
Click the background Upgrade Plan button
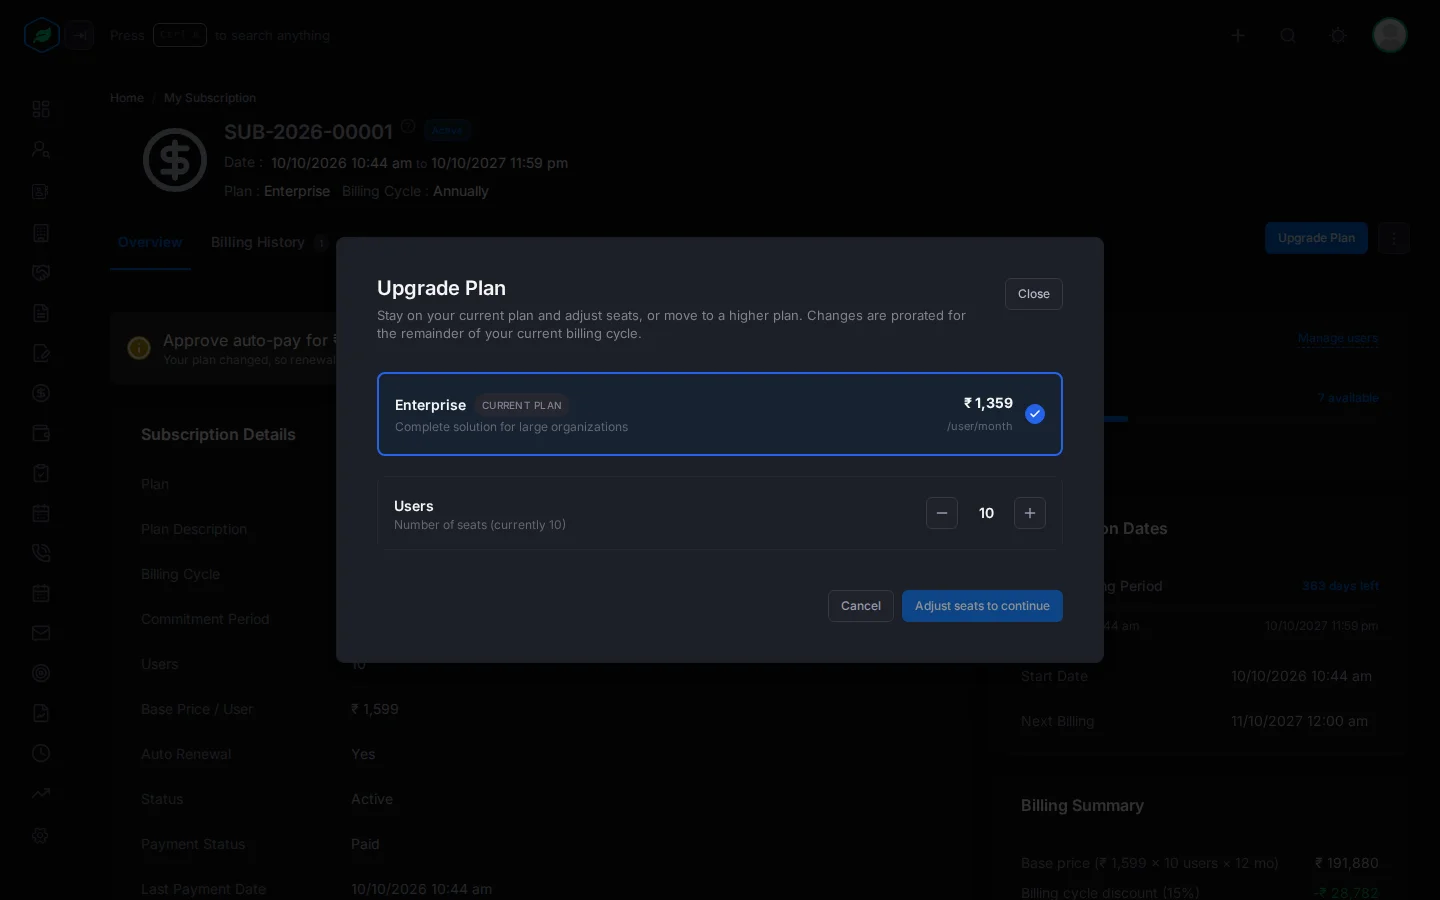pyautogui.click(x=1316, y=238)
